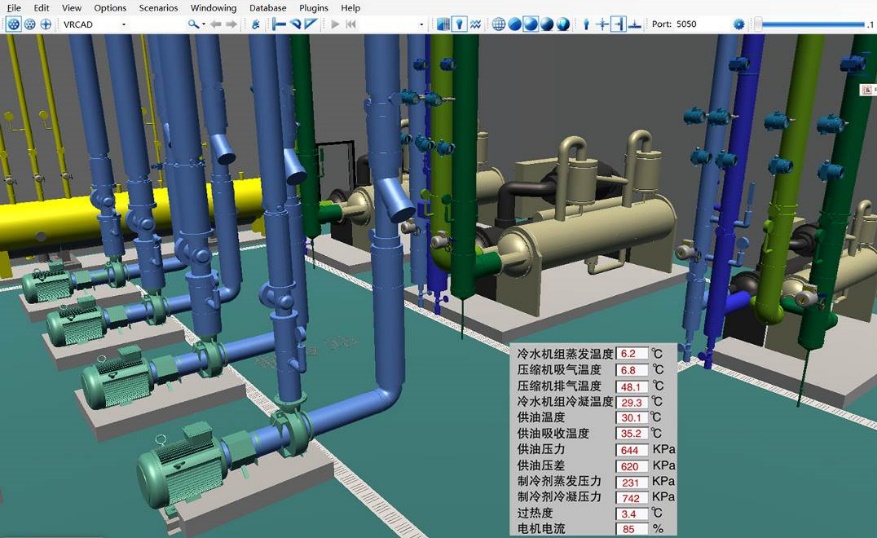Screen dimensions: 877x538
Task: Click the play simulation button
Action: coord(335,24)
